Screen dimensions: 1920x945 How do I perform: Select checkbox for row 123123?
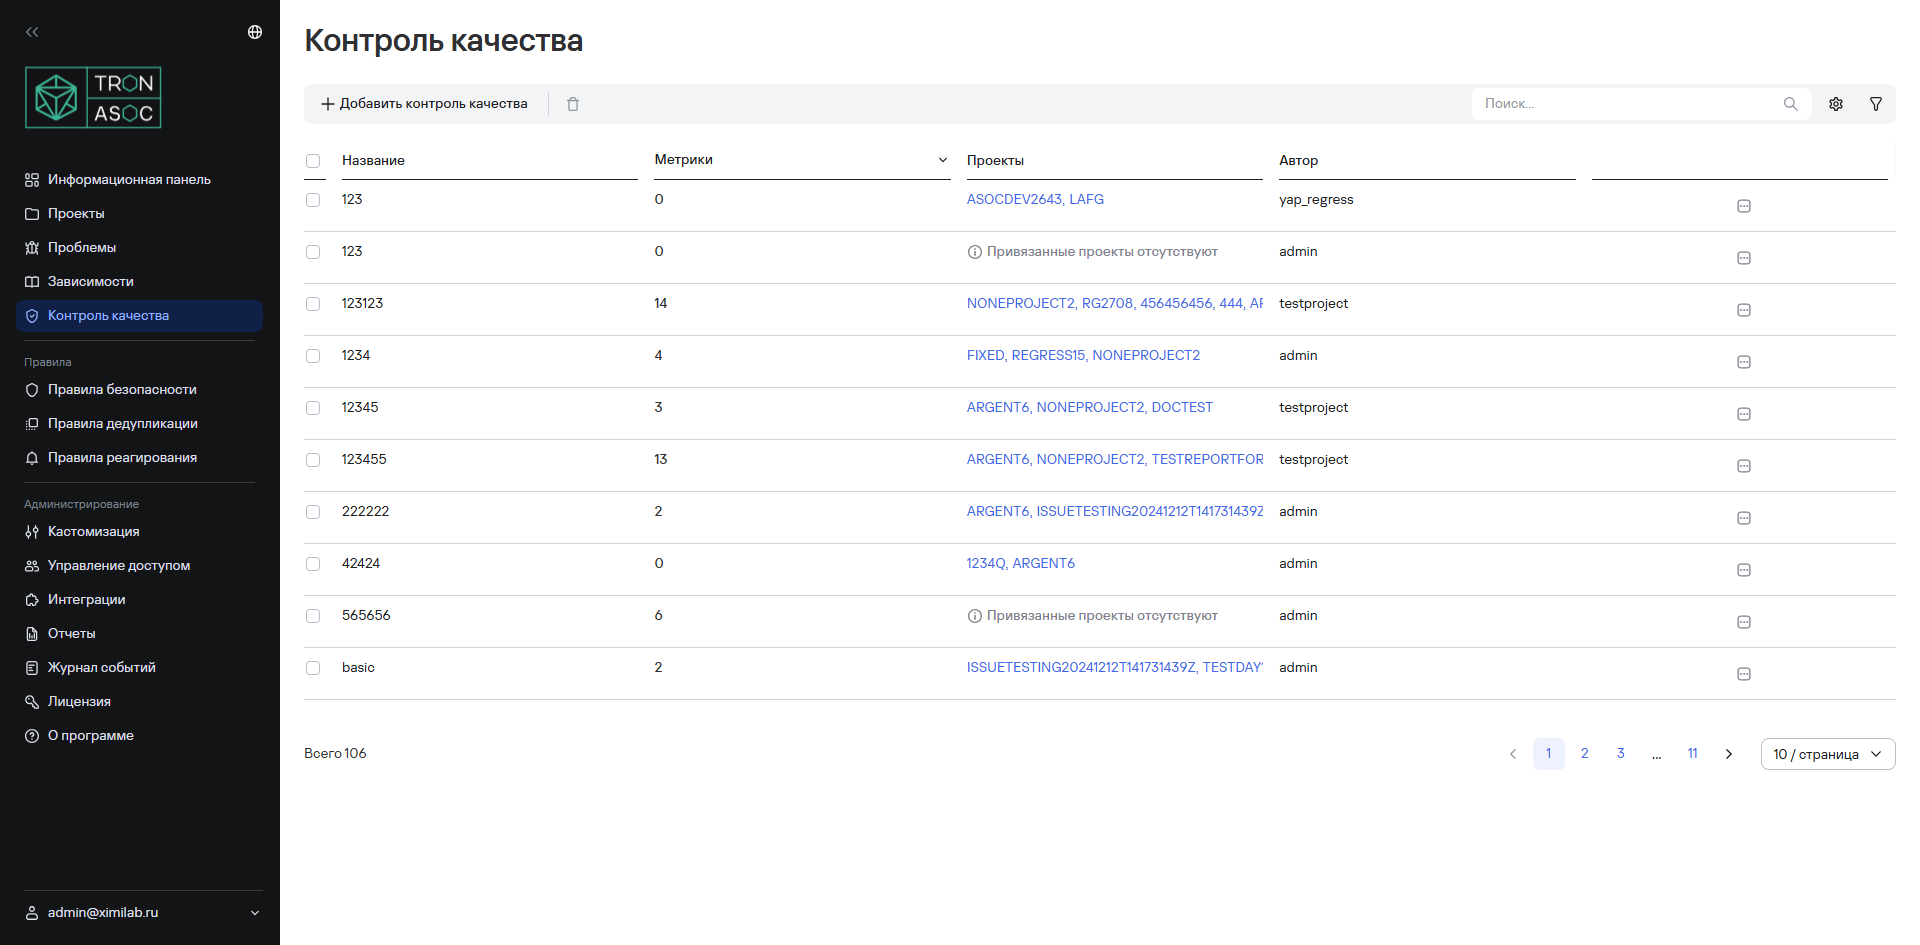pos(313,304)
